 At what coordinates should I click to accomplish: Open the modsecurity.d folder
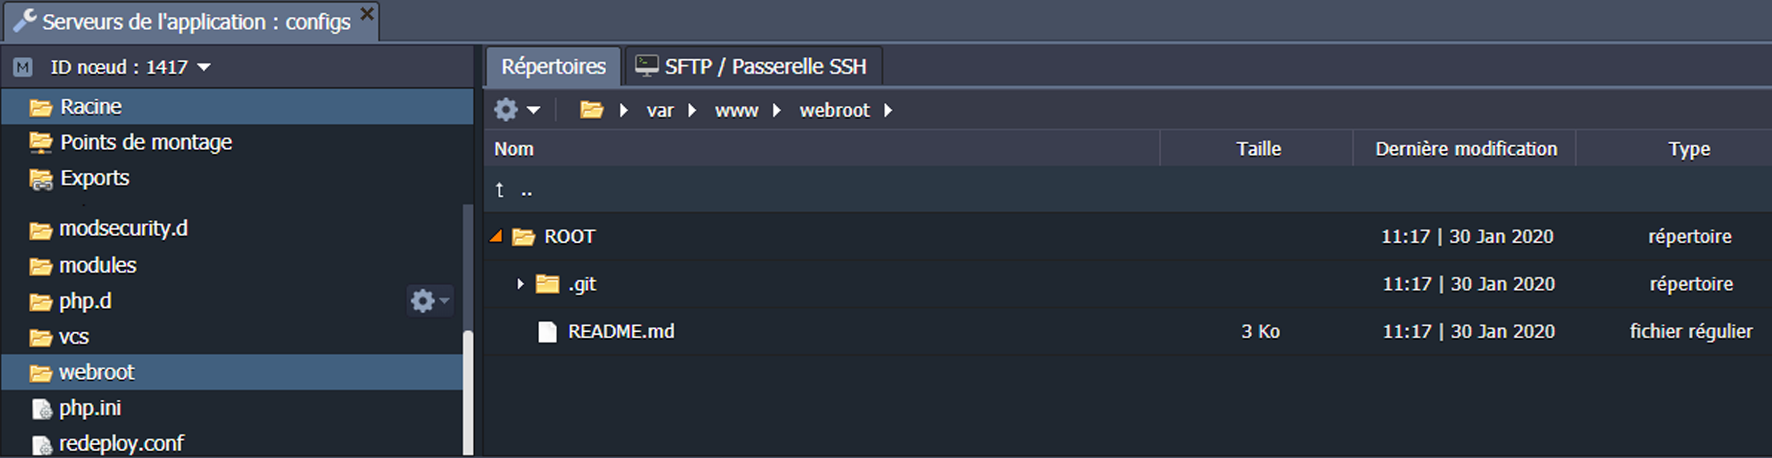click(123, 229)
